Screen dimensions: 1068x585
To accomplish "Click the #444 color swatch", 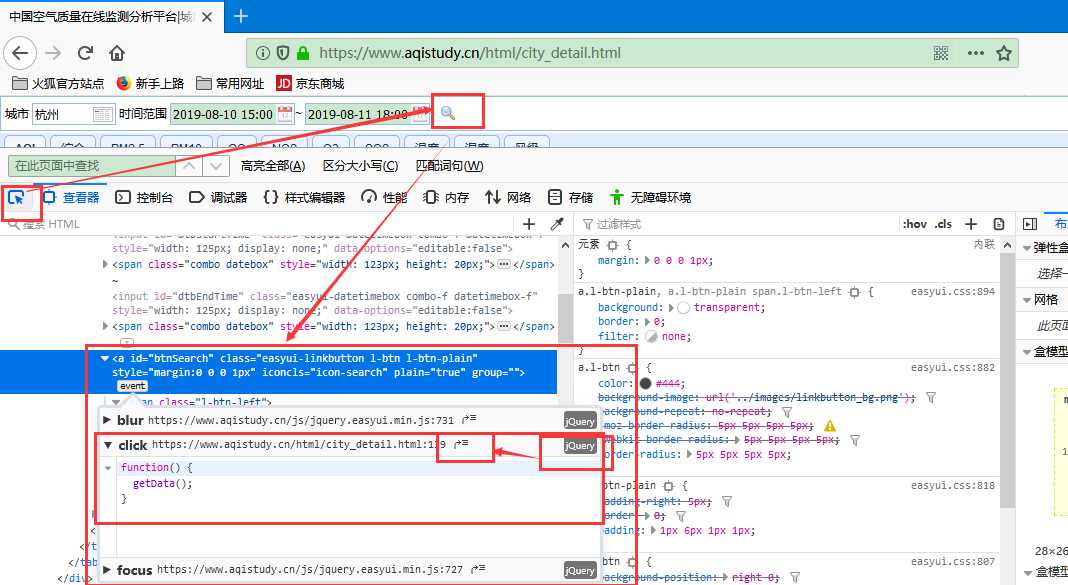I will click(x=645, y=383).
